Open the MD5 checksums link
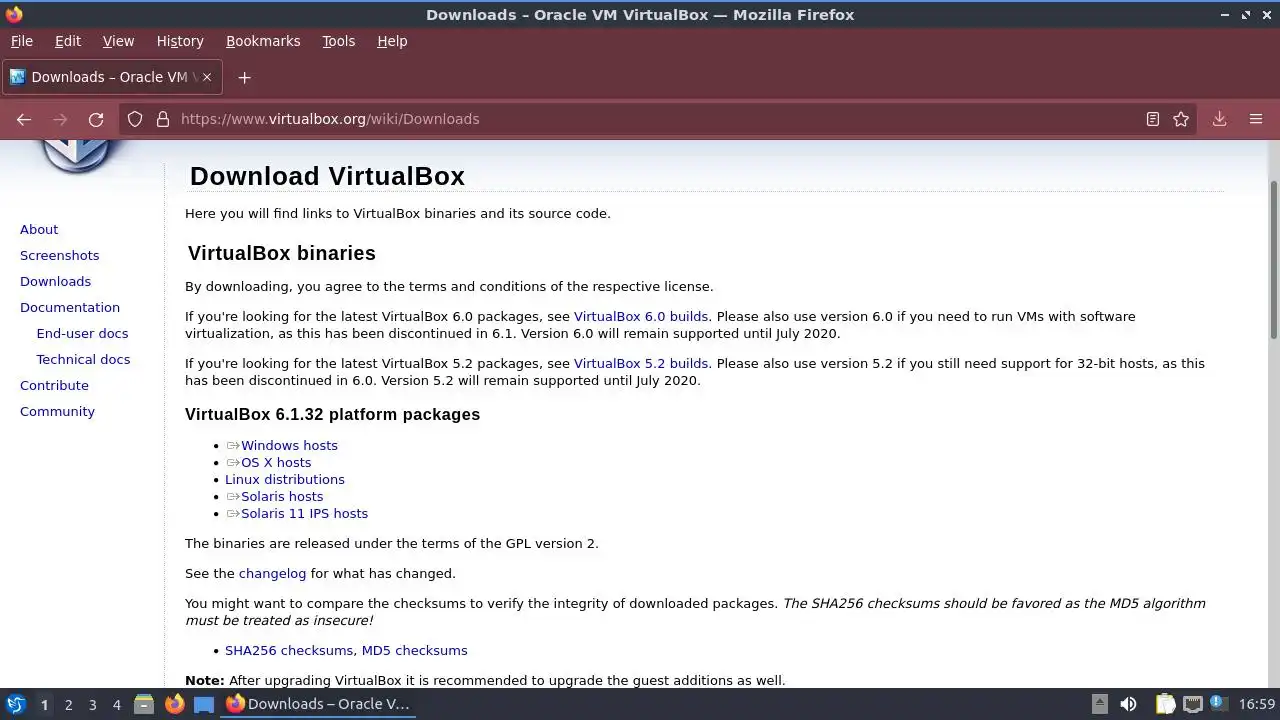This screenshot has height=720, width=1280. [x=415, y=650]
